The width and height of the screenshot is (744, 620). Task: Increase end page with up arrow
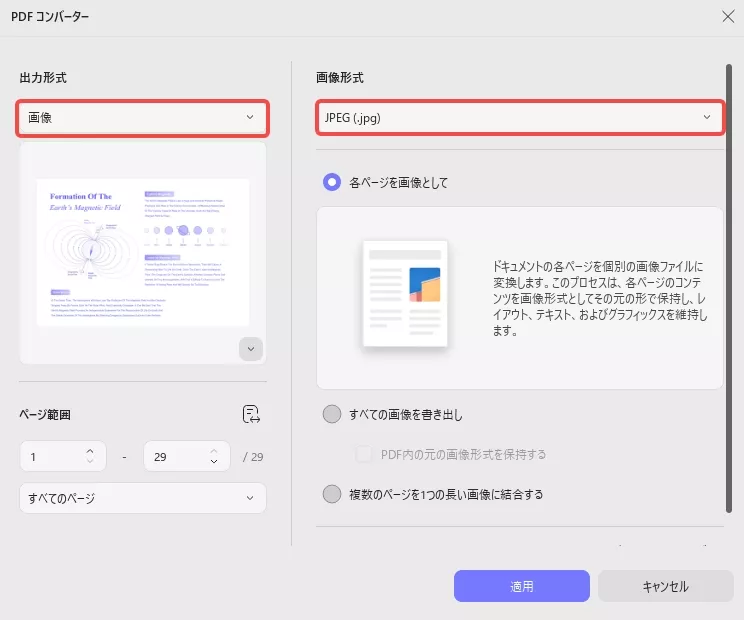point(214,451)
